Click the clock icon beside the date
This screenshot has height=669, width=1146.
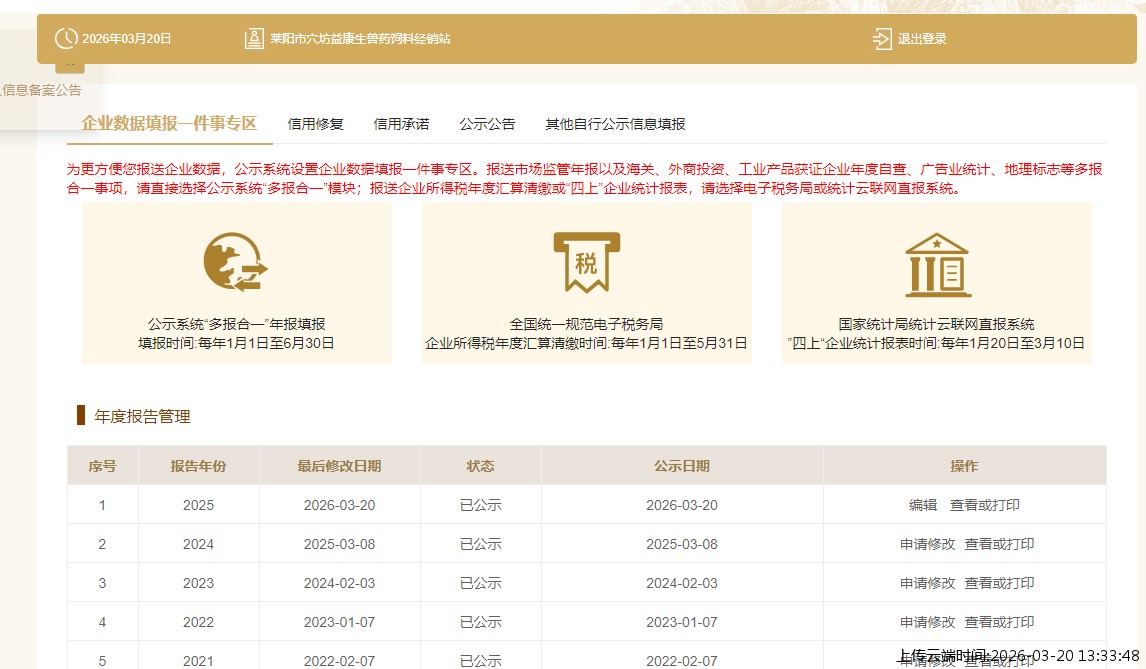tap(66, 39)
